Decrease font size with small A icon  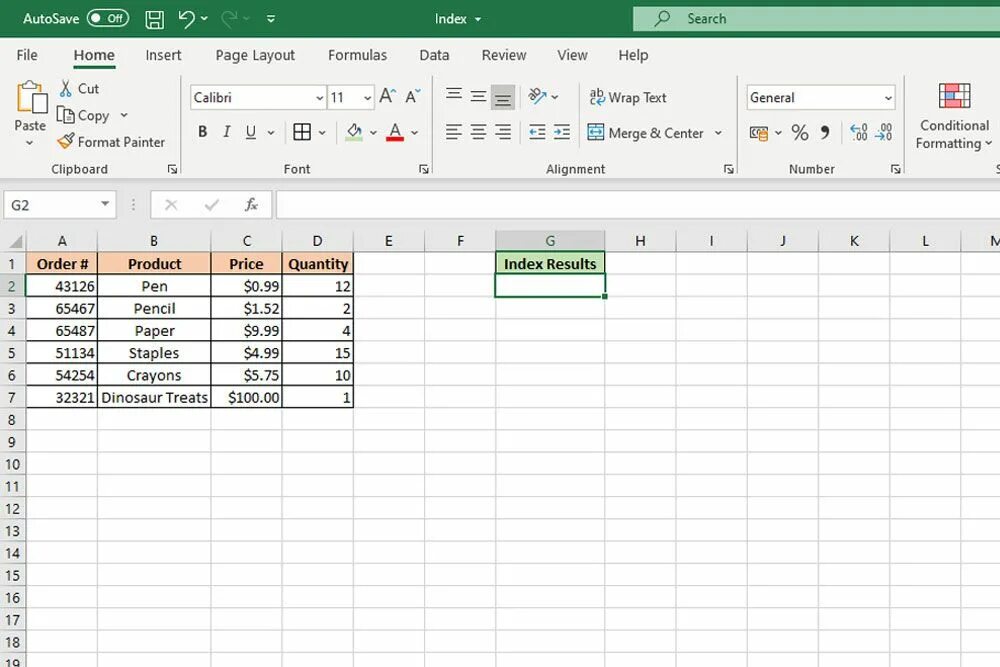413,96
